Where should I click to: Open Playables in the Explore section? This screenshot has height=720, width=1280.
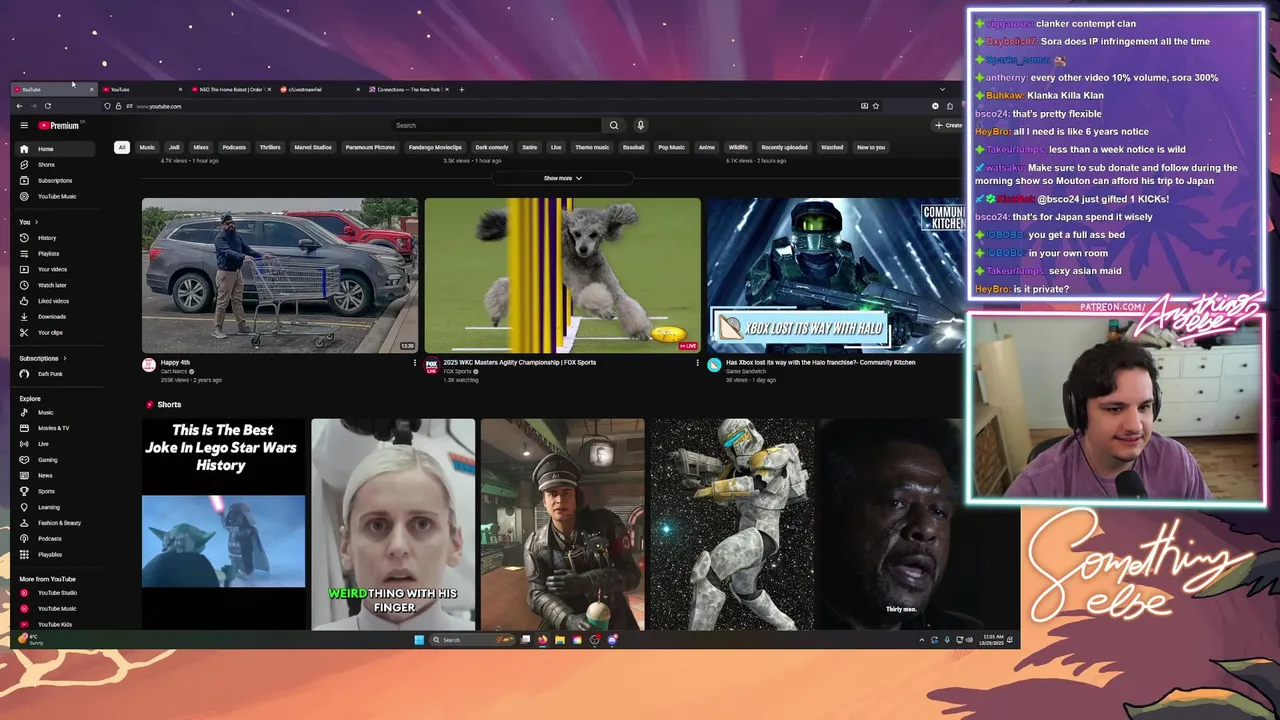56,555
